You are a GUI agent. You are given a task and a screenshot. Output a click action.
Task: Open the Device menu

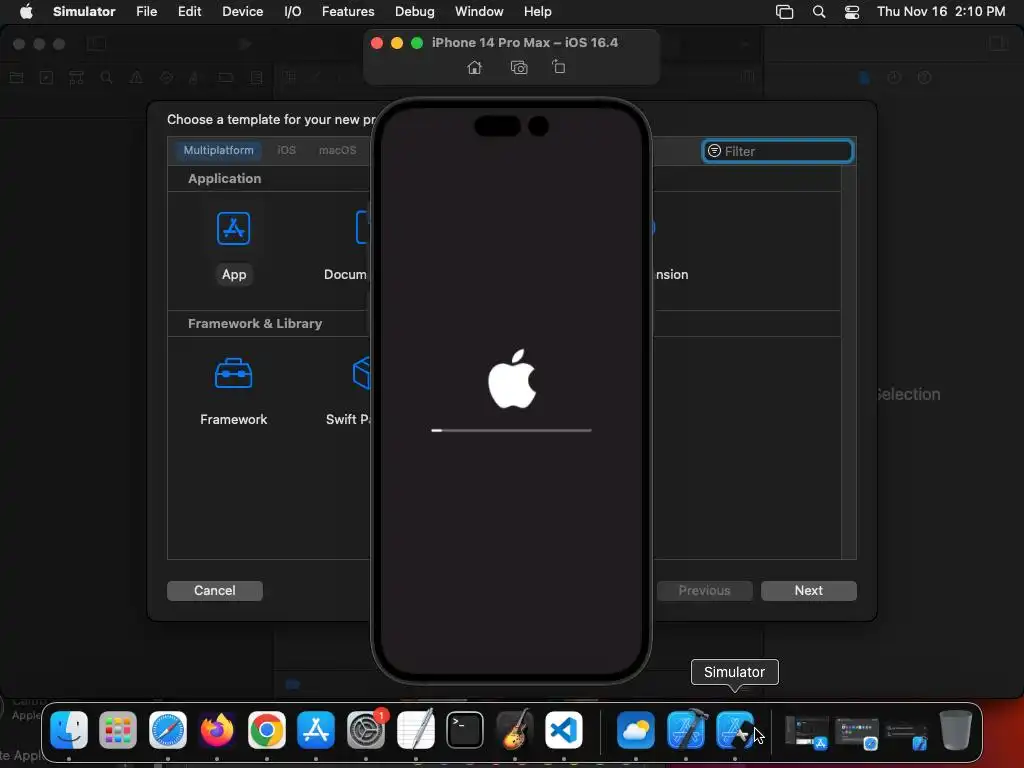click(x=242, y=12)
